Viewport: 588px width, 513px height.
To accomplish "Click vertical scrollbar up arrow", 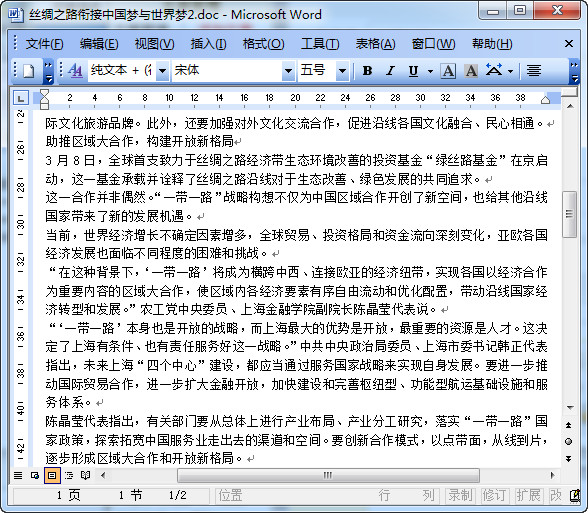I will 570,106.
